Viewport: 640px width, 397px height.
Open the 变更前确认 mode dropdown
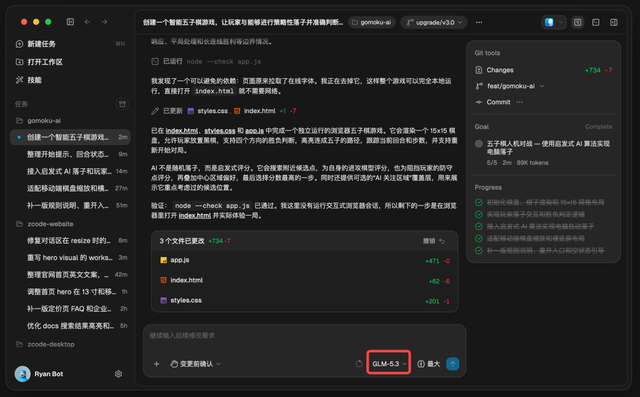coord(196,364)
